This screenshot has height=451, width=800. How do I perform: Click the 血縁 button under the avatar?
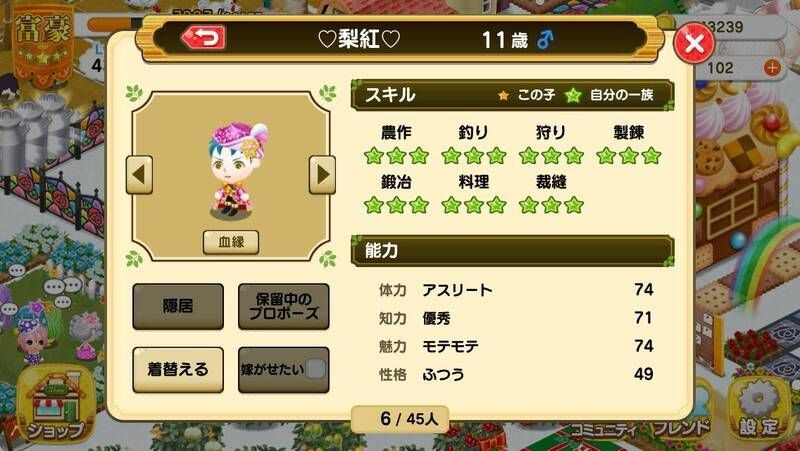point(231,242)
